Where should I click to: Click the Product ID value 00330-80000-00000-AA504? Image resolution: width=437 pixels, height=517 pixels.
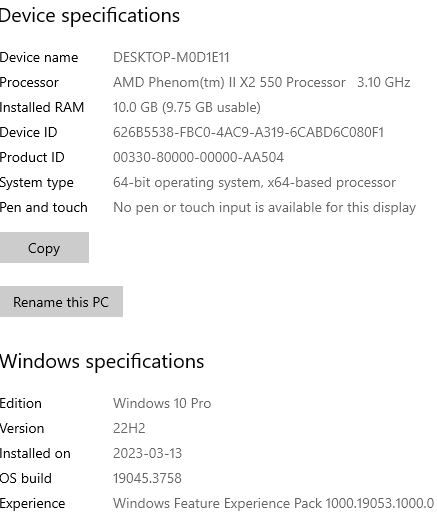pos(198,157)
